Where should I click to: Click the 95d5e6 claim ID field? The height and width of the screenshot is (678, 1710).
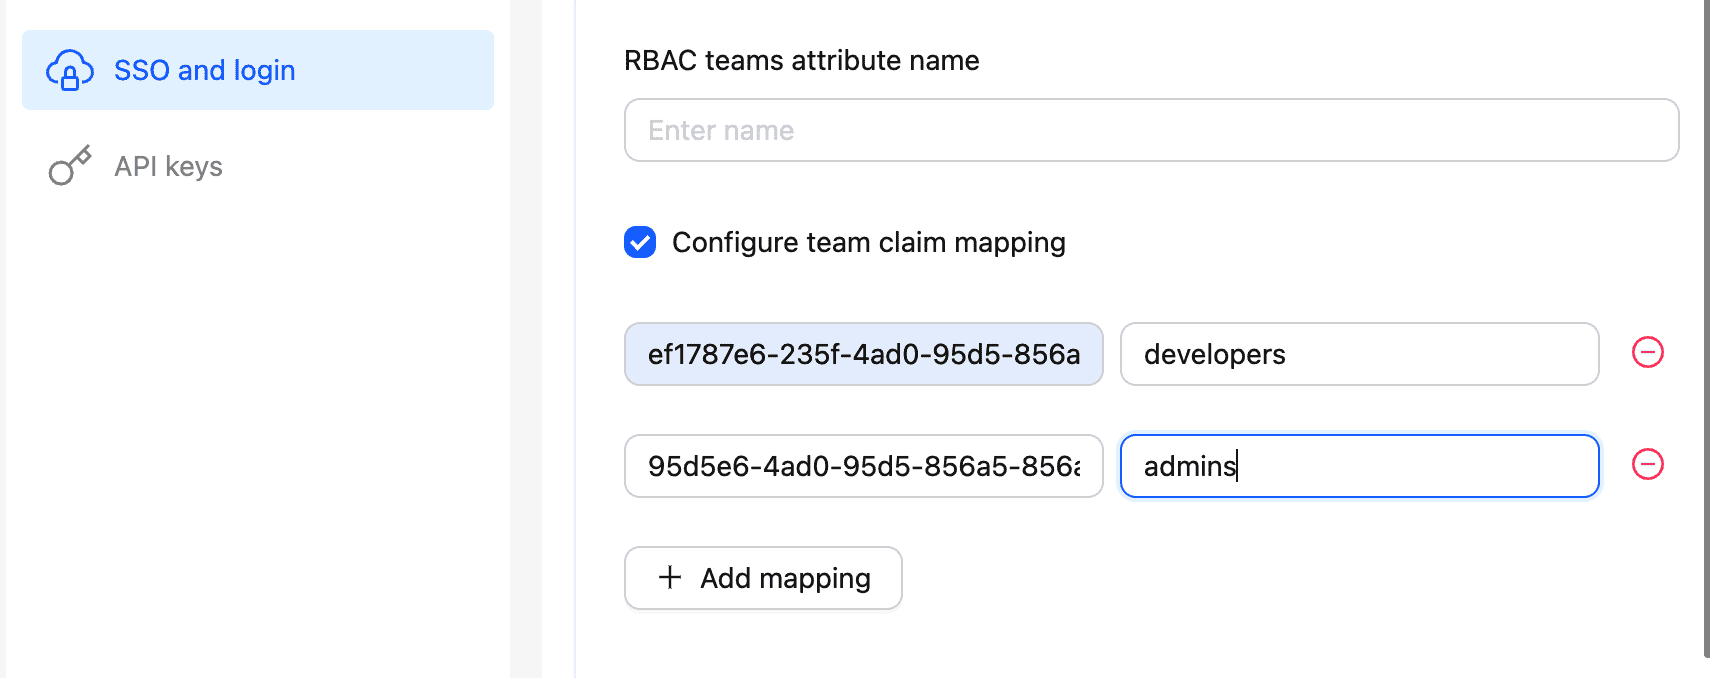pyautogui.click(x=864, y=466)
